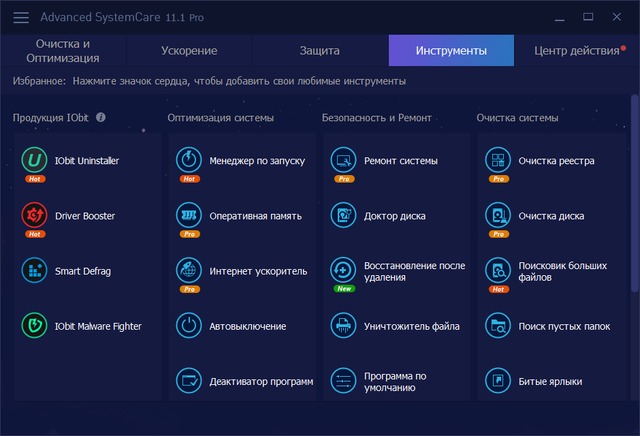Viewport: 640px width, 436px height.
Task: Open Уничтожитель файла shredder icon
Action: tap(344, 325)
